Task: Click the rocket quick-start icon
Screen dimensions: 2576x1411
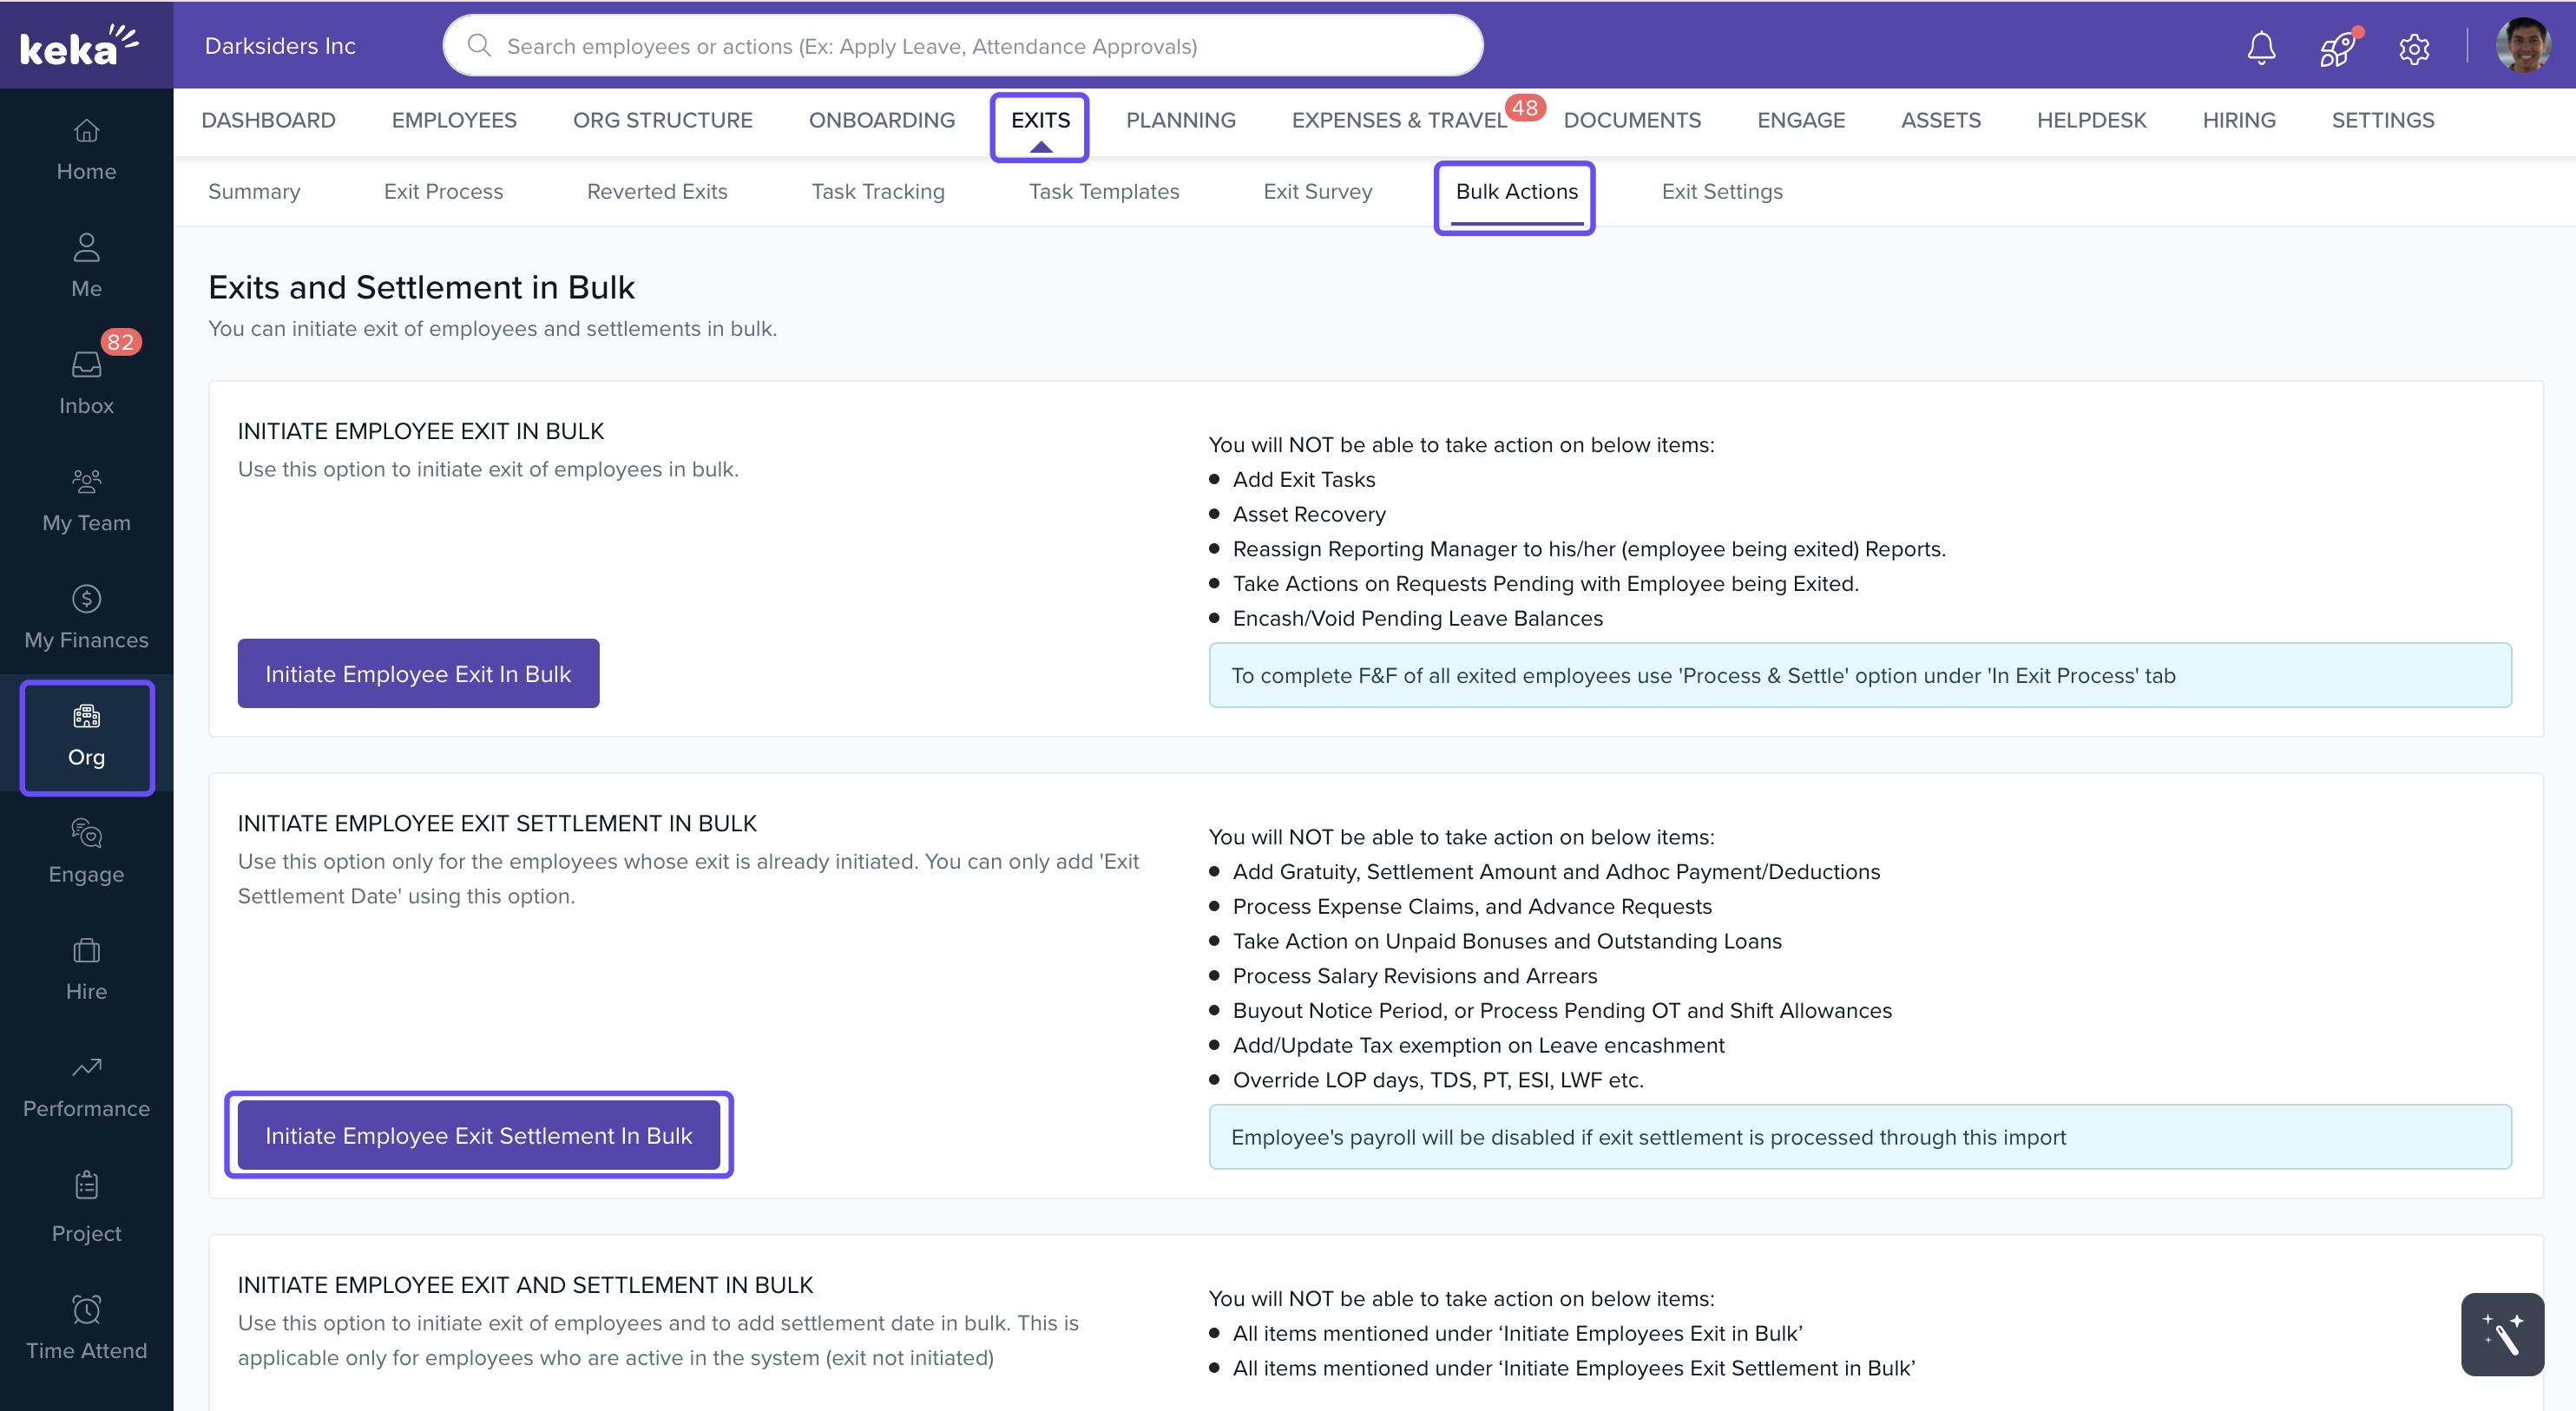Action: pos(2337,47)
